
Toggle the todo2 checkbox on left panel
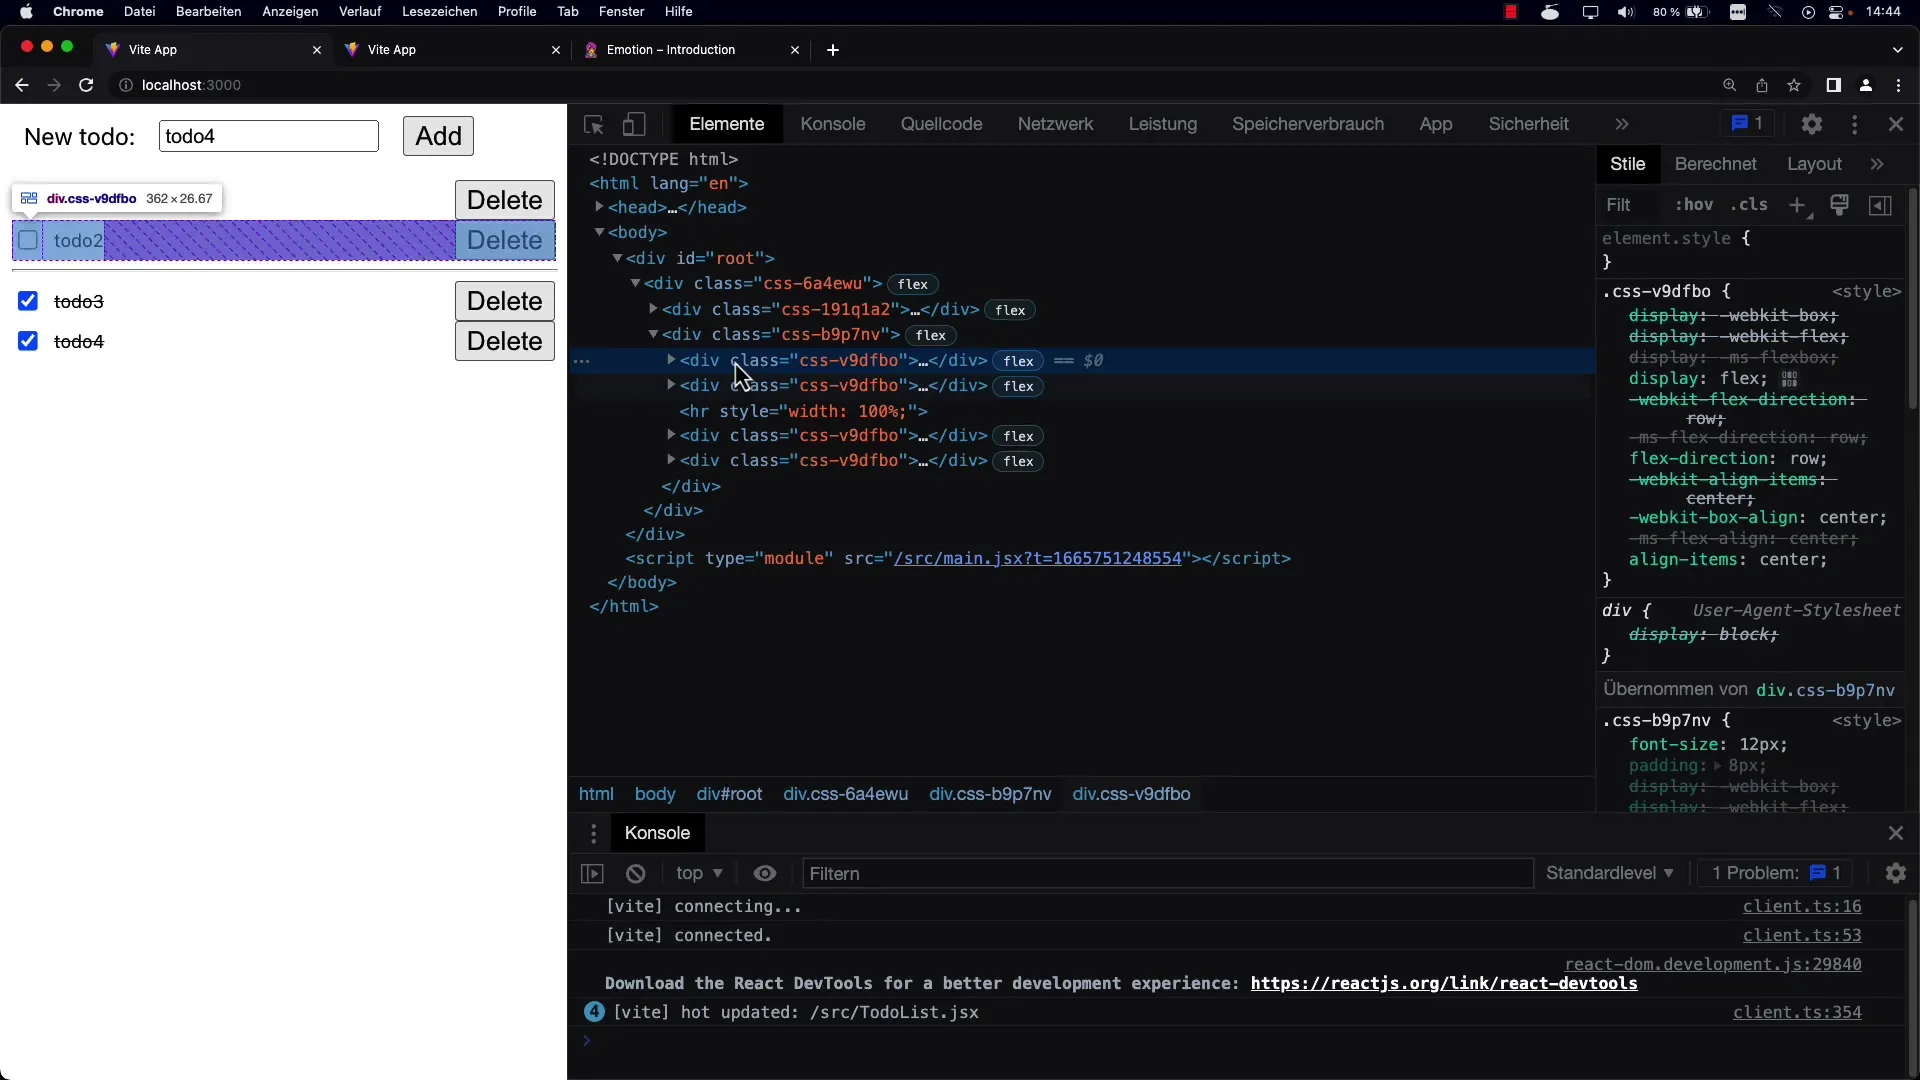coord(28,239)
